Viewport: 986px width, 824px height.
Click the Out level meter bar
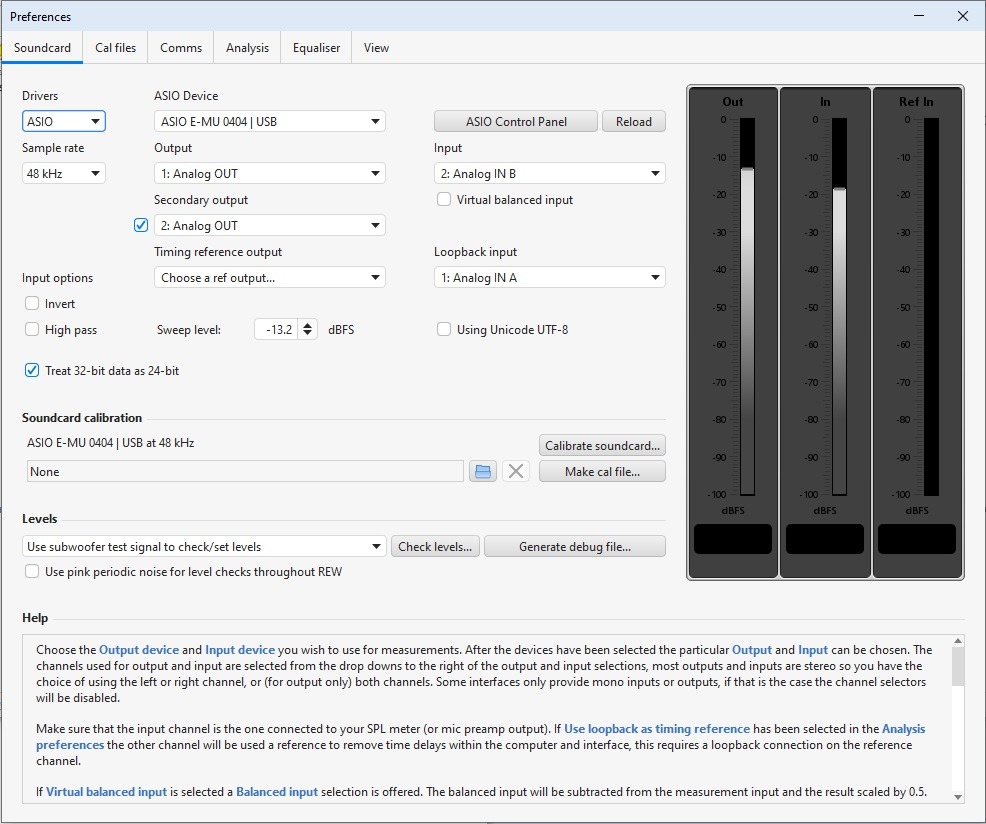click(x=747, y=306)
